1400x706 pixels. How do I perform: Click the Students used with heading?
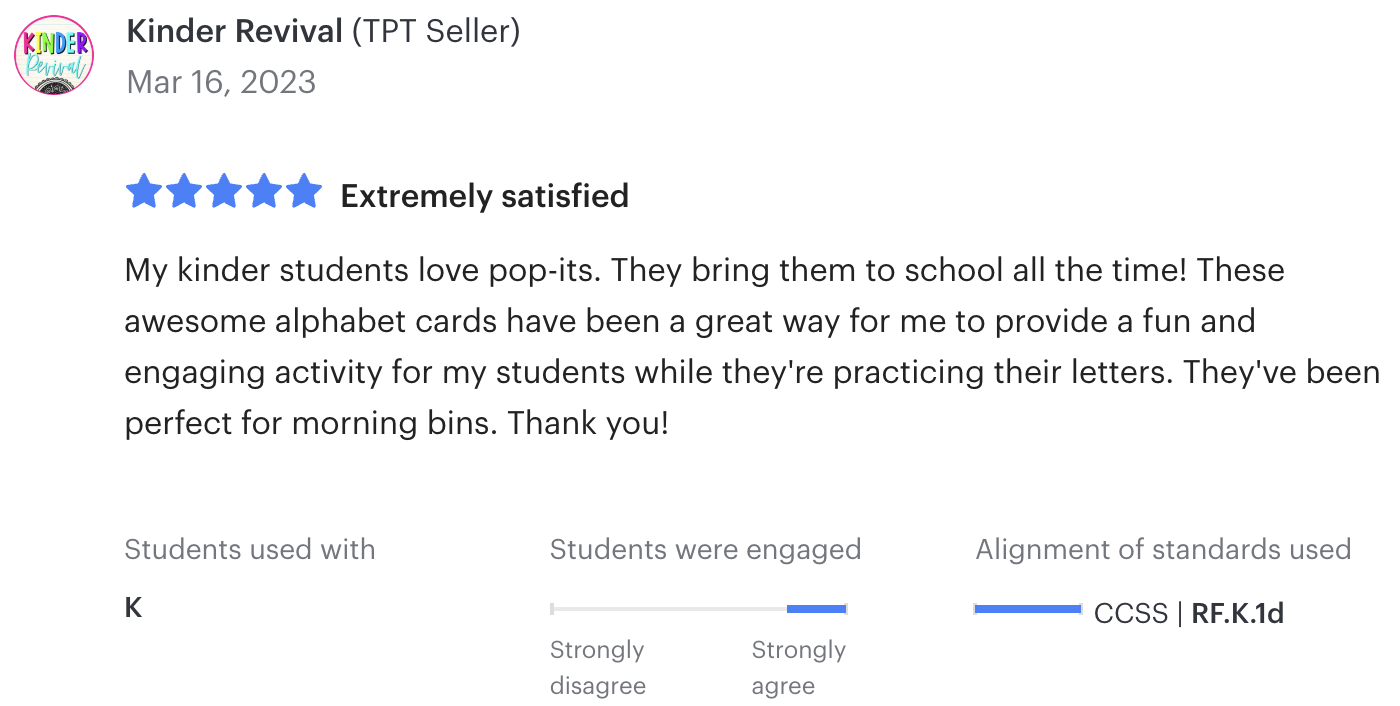click(250, 549)
